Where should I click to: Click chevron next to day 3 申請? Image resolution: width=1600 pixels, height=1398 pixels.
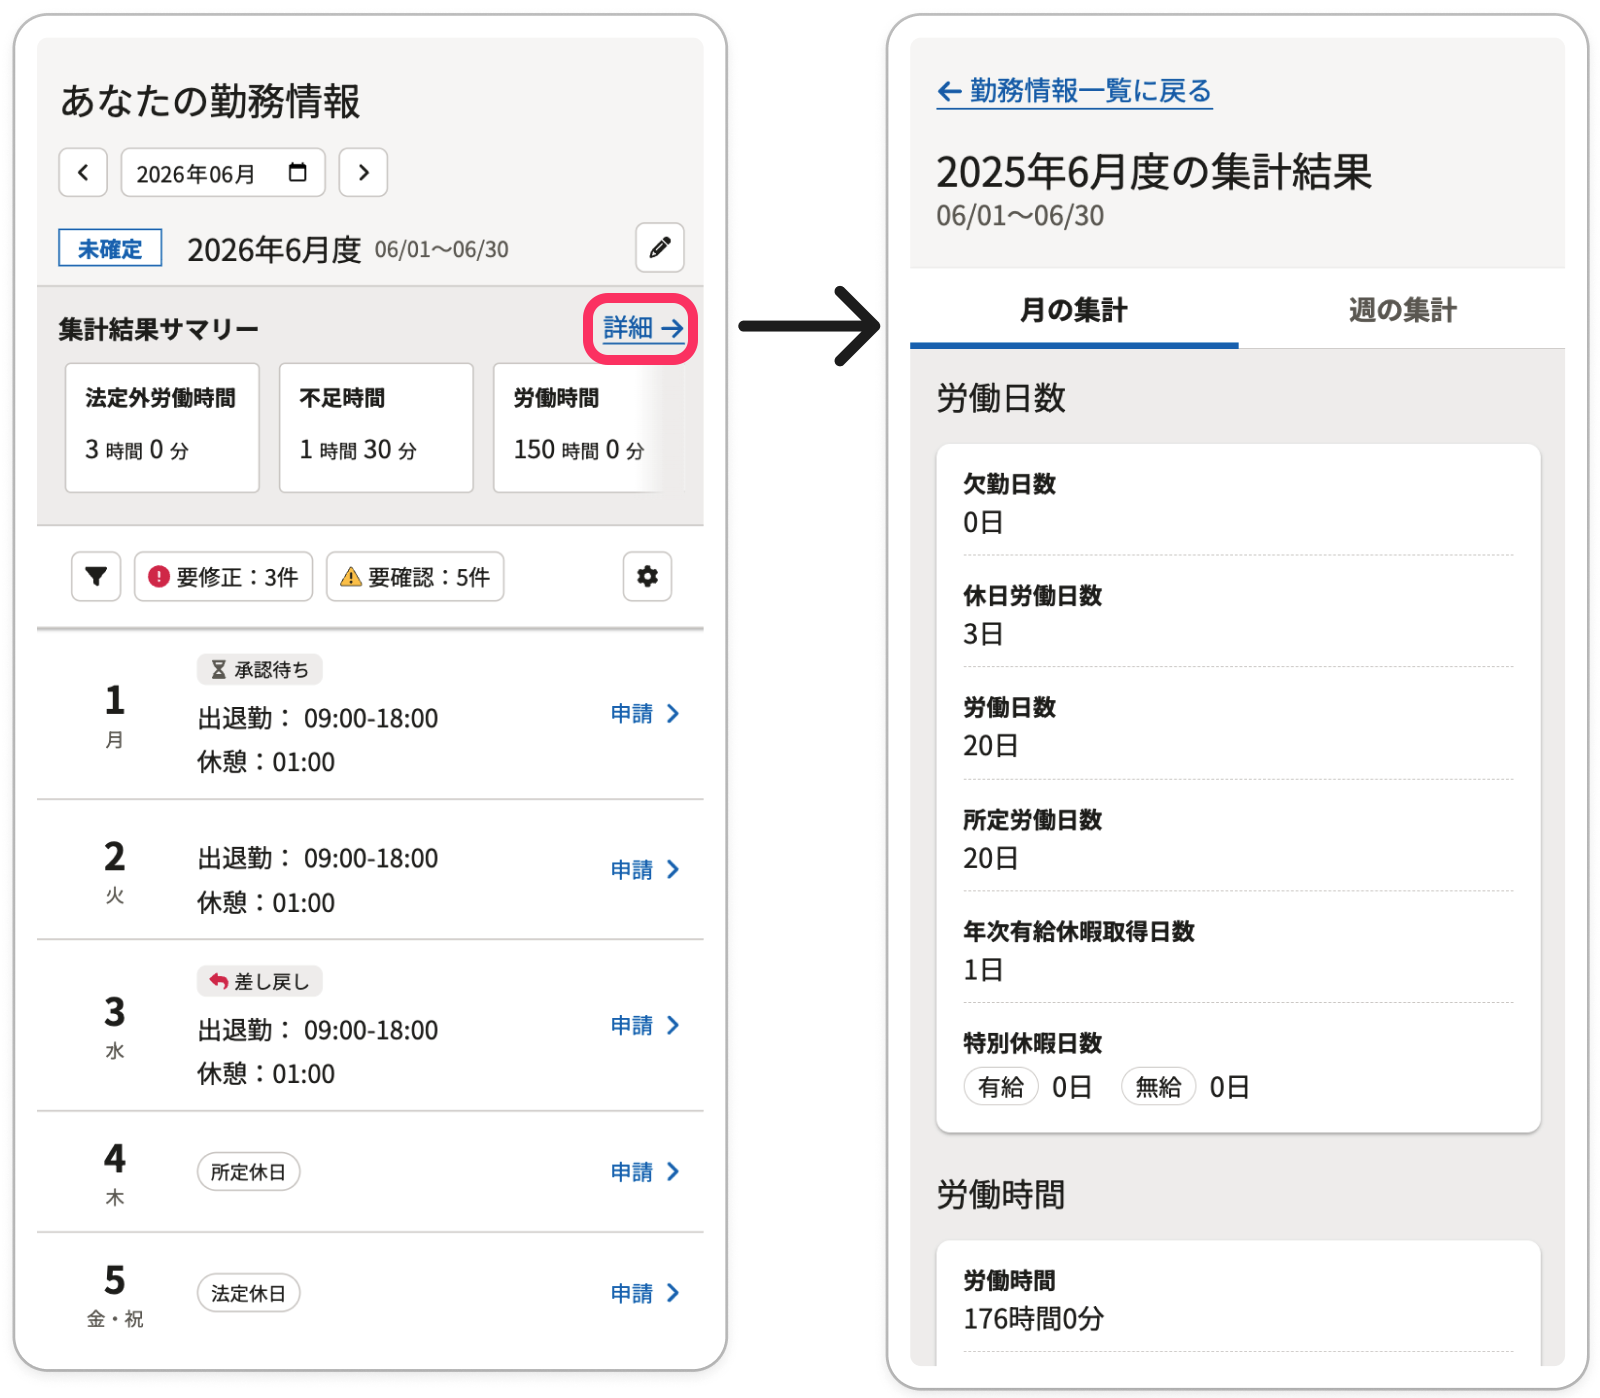click(673, 1025)
